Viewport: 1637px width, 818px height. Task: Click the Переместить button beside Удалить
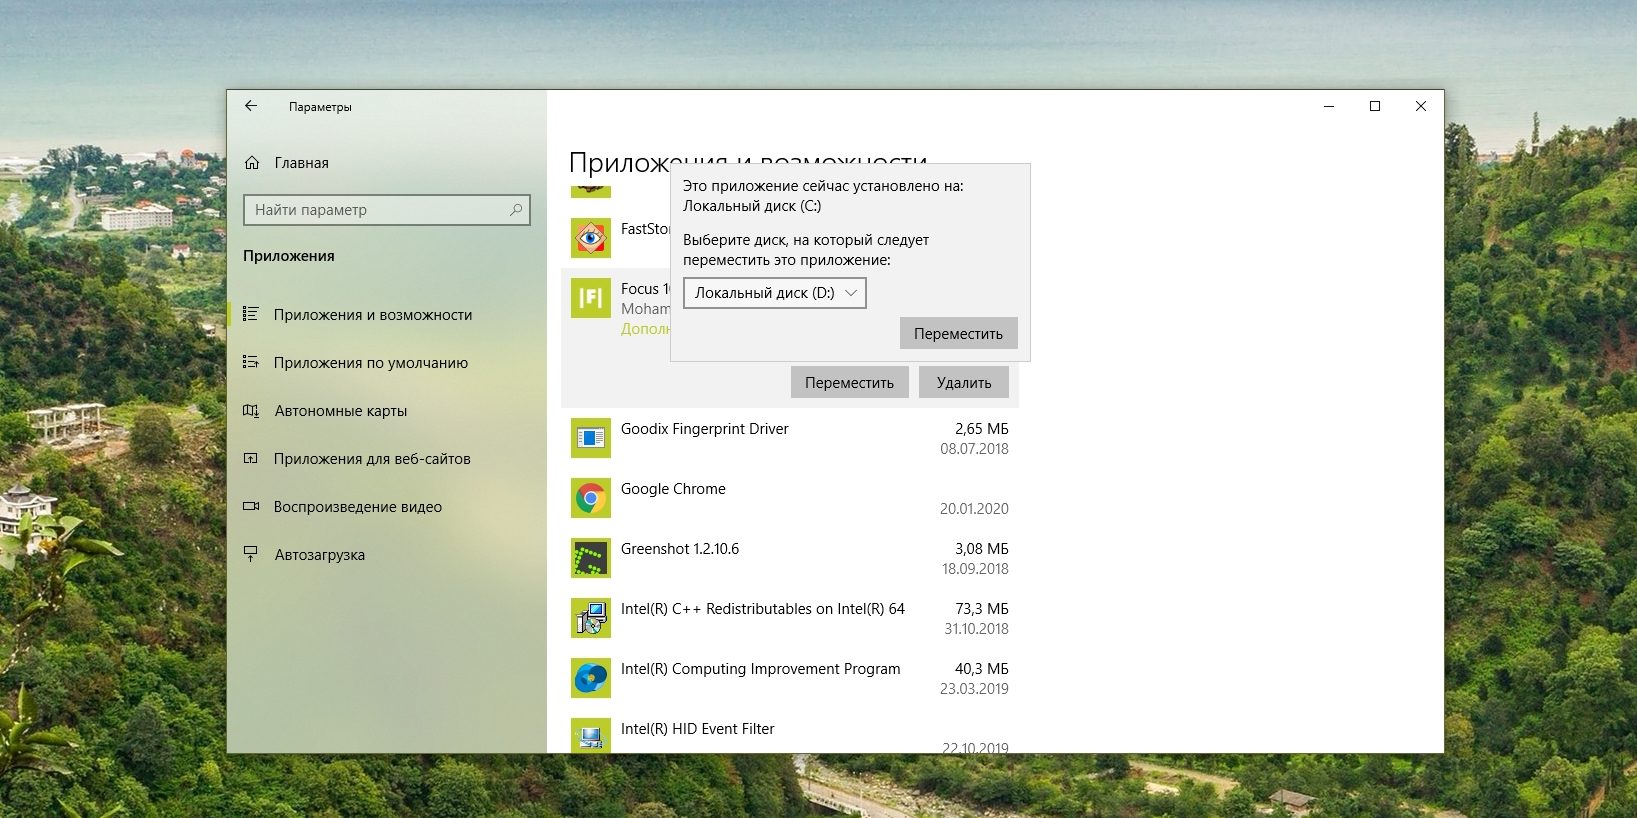click(x=849, y=383)
